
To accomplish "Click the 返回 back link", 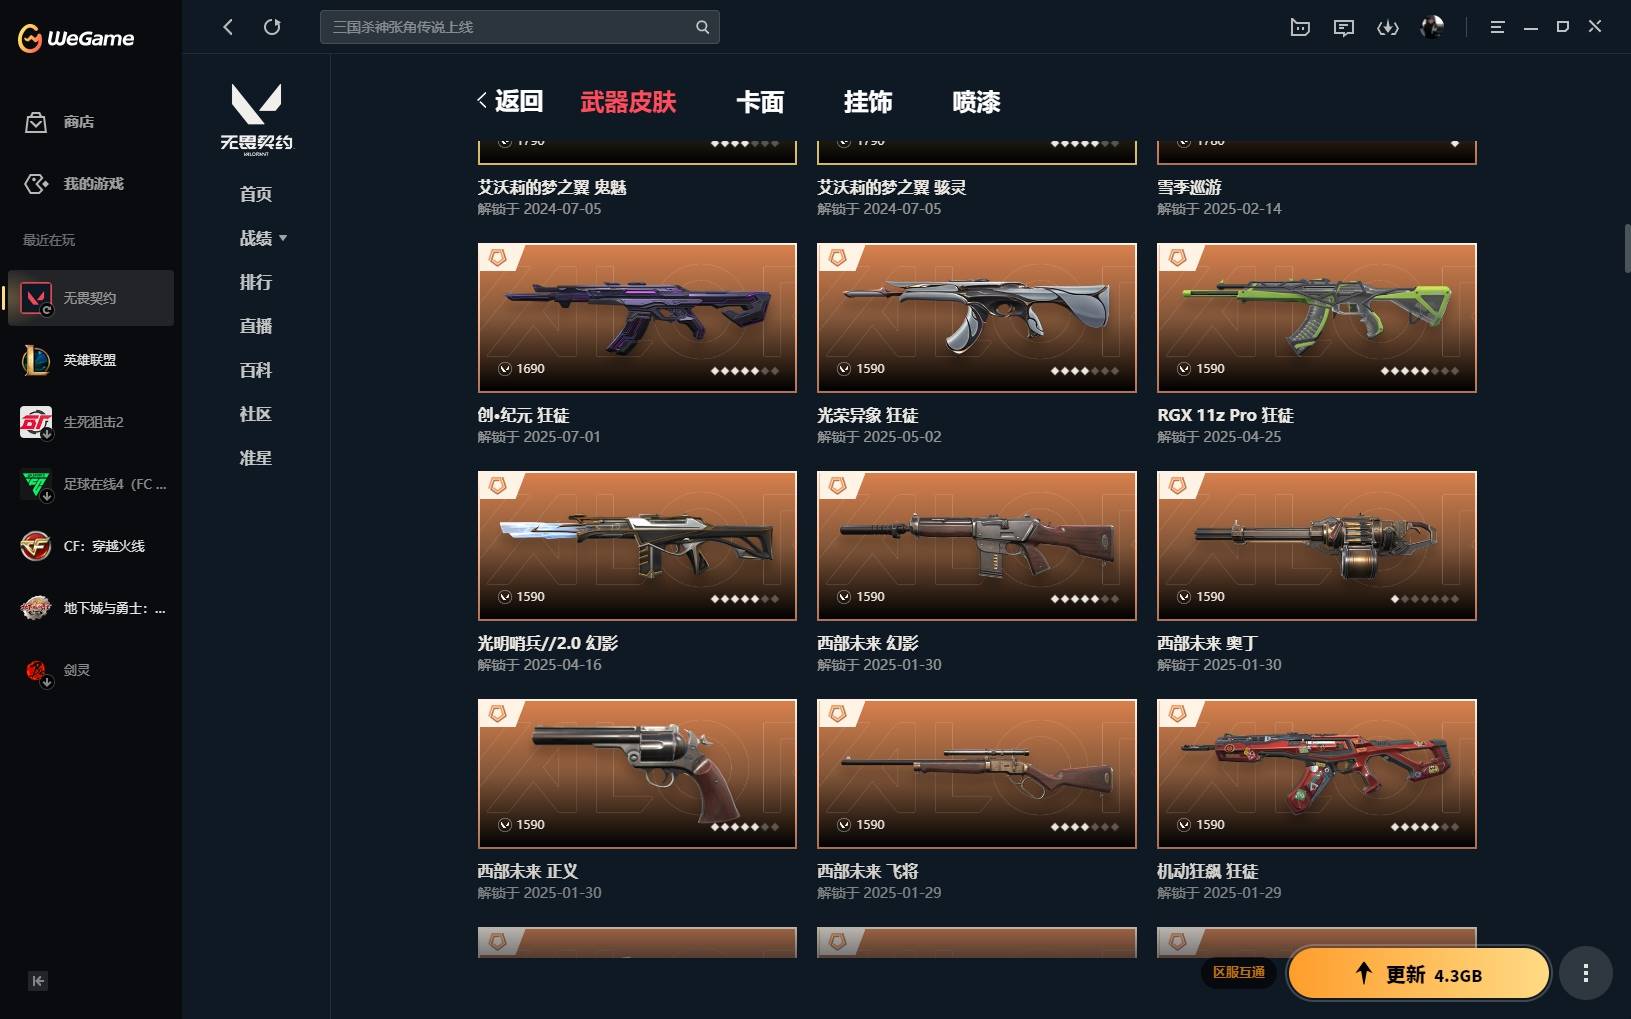I will tap(510, 101).
